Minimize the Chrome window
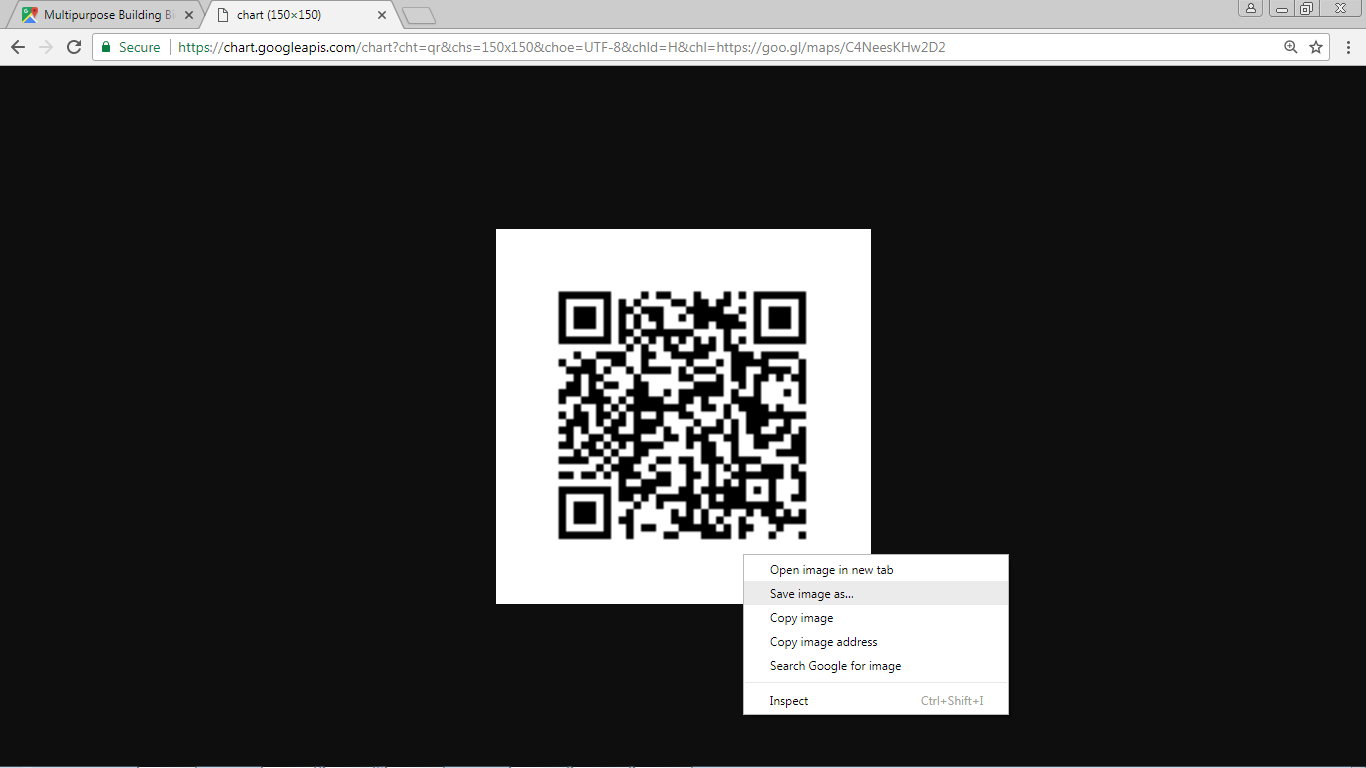 click(1280, 8)
